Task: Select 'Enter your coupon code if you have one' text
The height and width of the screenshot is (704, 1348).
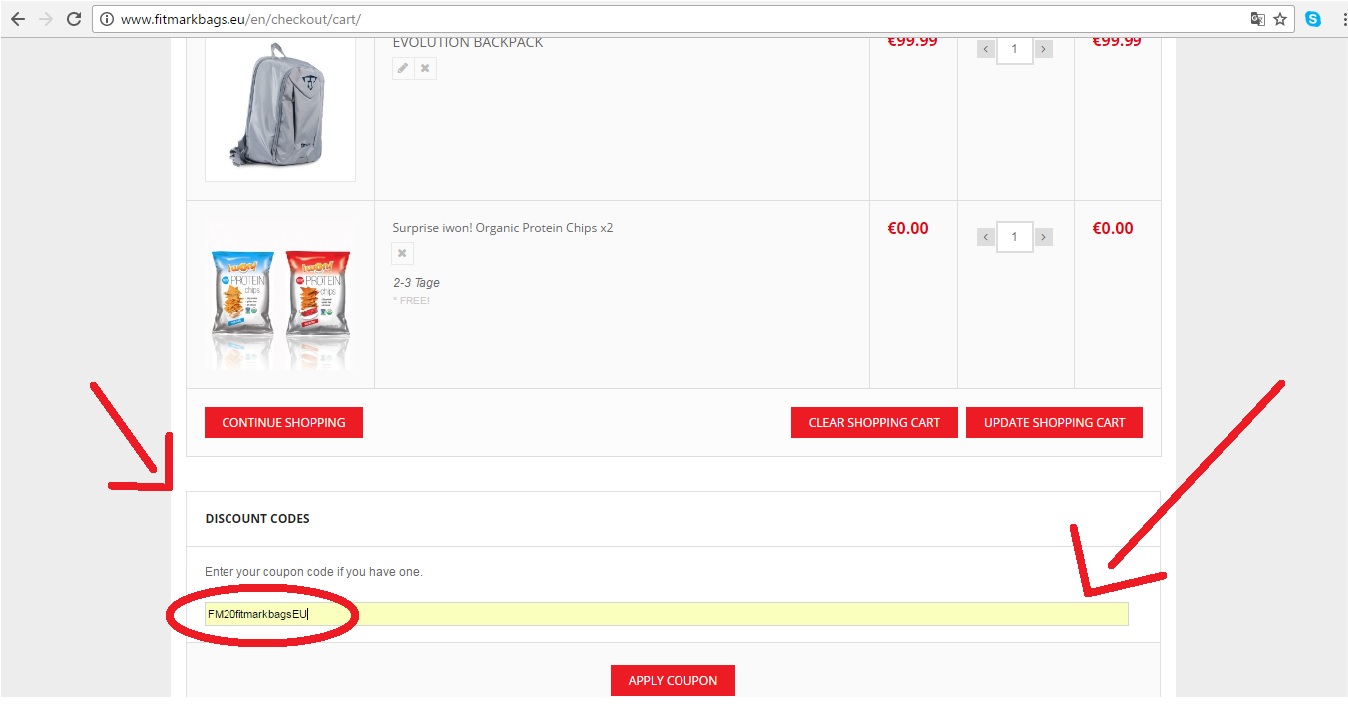Action: point(314,572)
